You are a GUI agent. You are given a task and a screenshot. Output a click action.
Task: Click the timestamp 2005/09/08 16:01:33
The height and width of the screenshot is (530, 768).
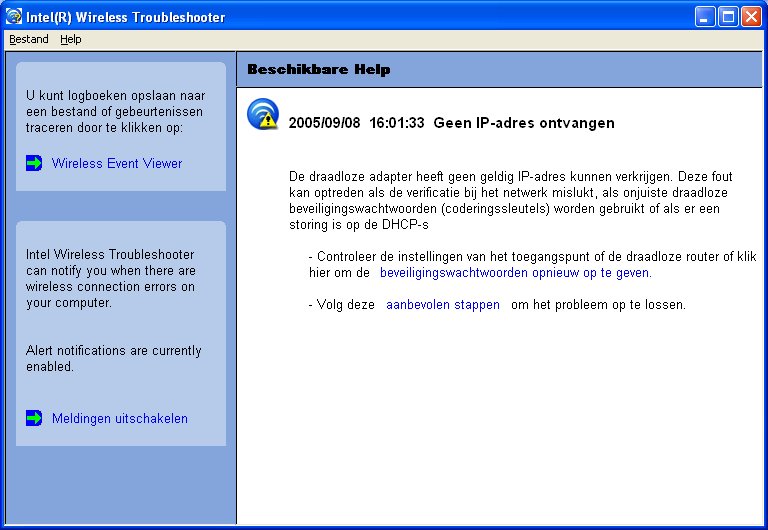357,123
